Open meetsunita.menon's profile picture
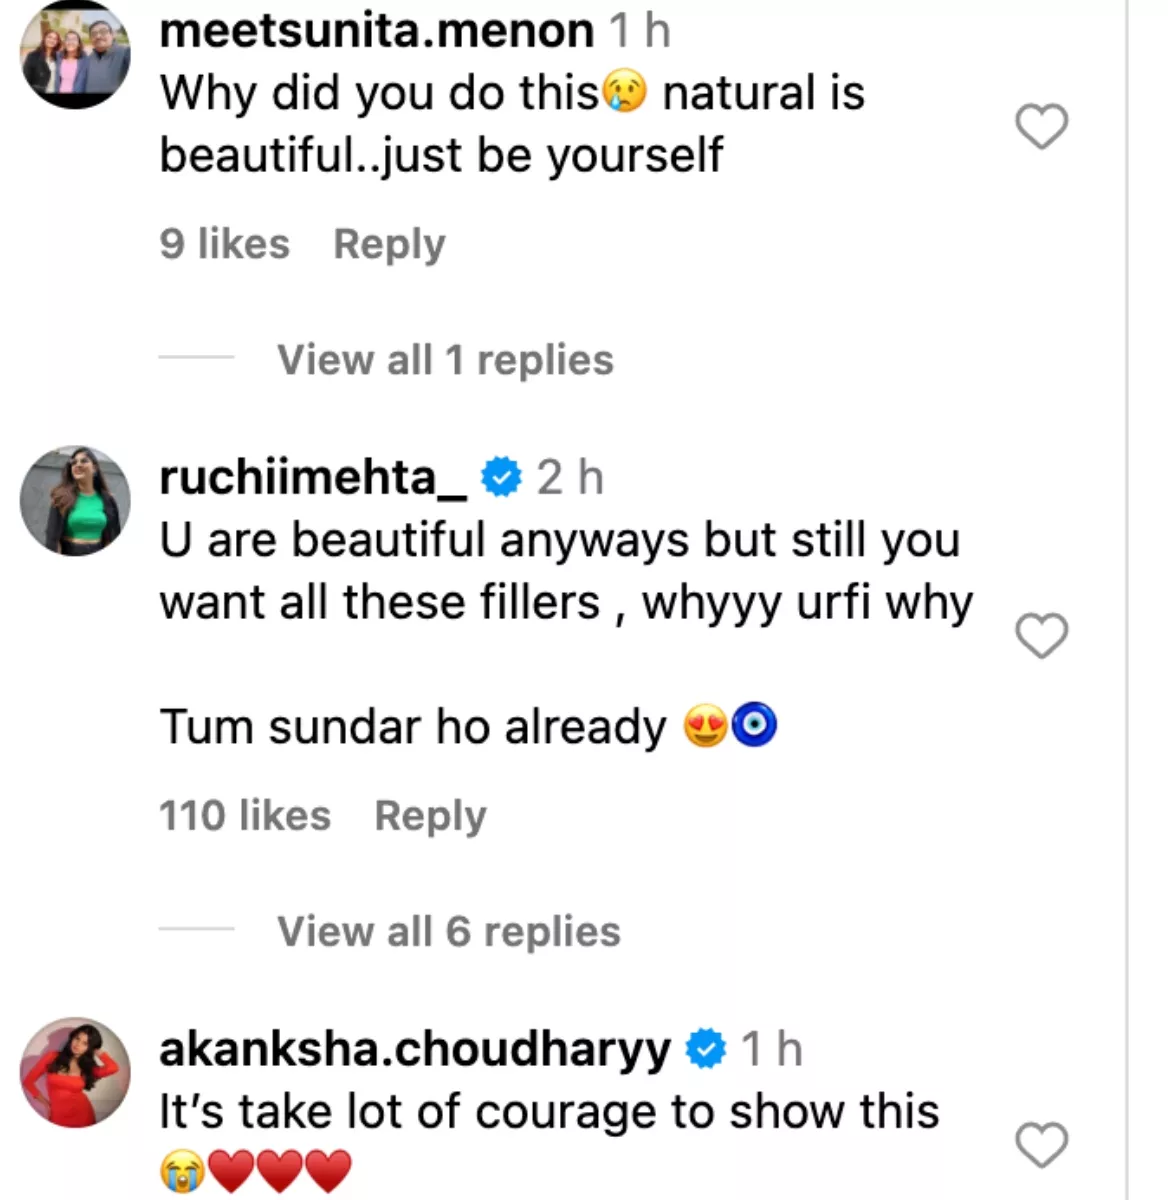The width and height of the screenshot is (1168, 1200). coord(76,54)
